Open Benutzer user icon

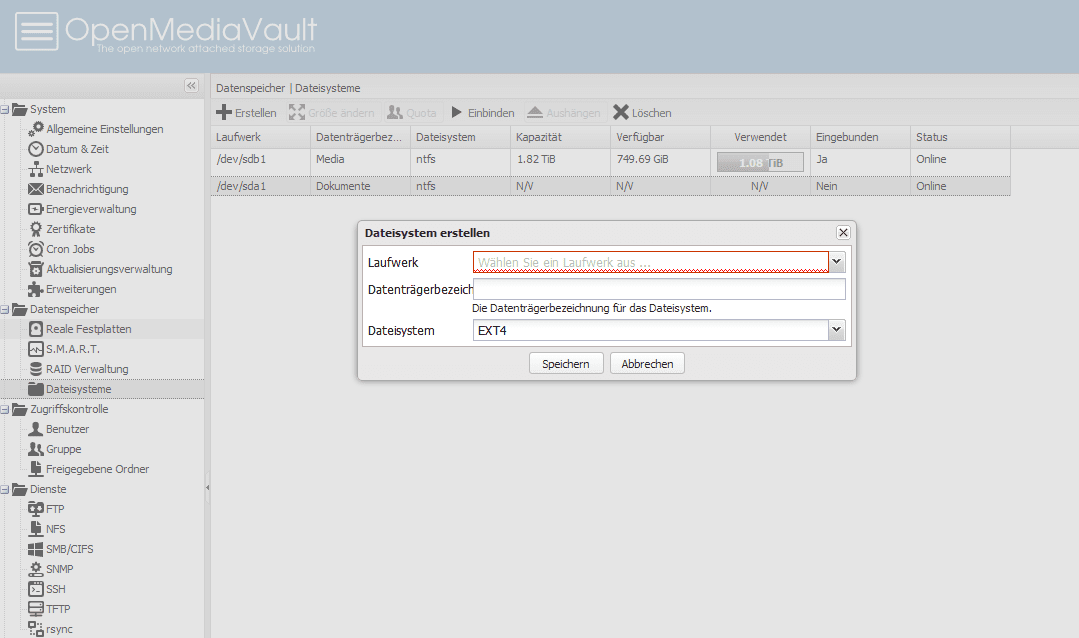[x=36, y=429]
